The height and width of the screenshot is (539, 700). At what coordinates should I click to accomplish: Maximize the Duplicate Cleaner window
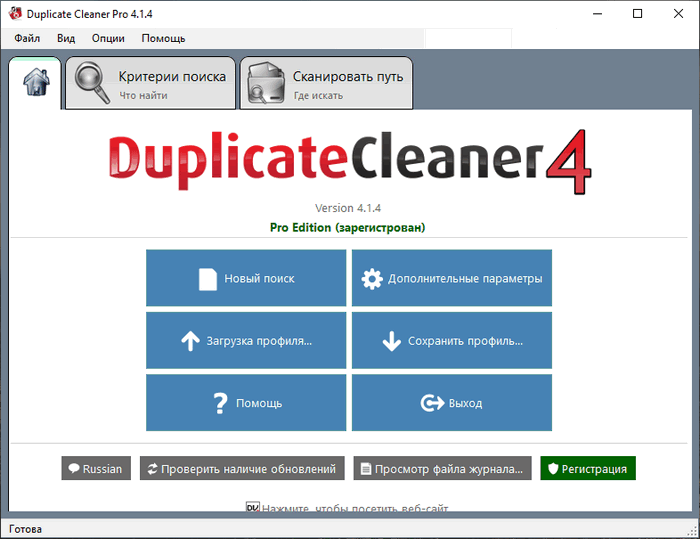pos(638,14)
